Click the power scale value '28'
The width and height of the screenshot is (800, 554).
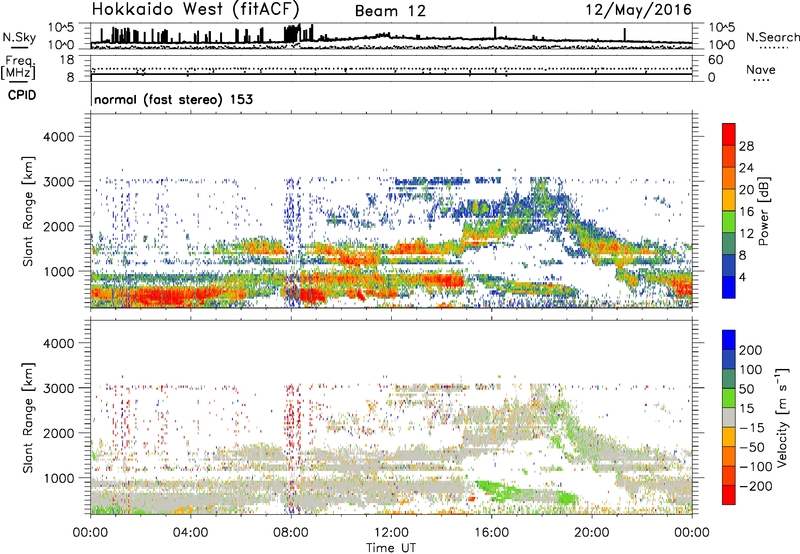click(746, 146)
